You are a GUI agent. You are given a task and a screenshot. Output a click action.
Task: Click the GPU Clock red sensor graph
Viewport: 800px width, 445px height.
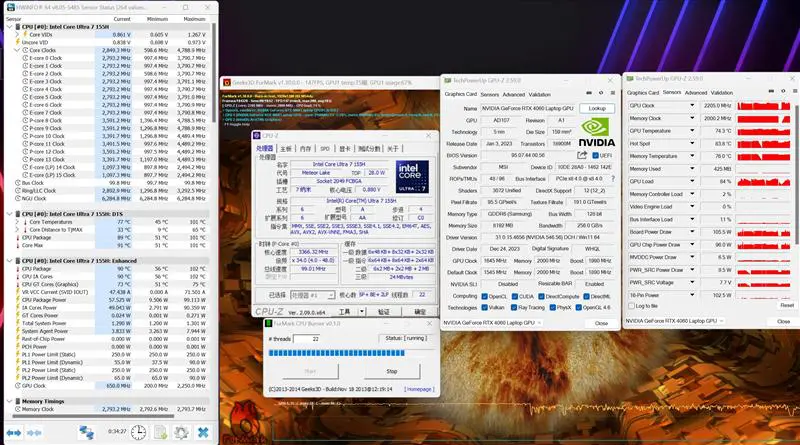pos(764,106)
